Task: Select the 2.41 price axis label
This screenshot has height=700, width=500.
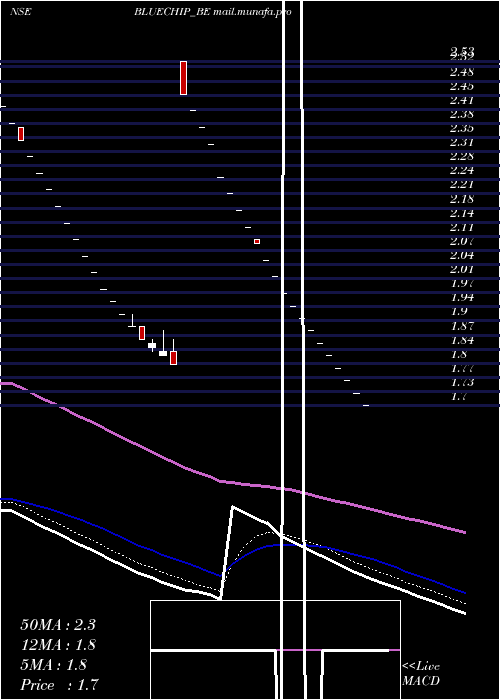Action: (462, 100)
